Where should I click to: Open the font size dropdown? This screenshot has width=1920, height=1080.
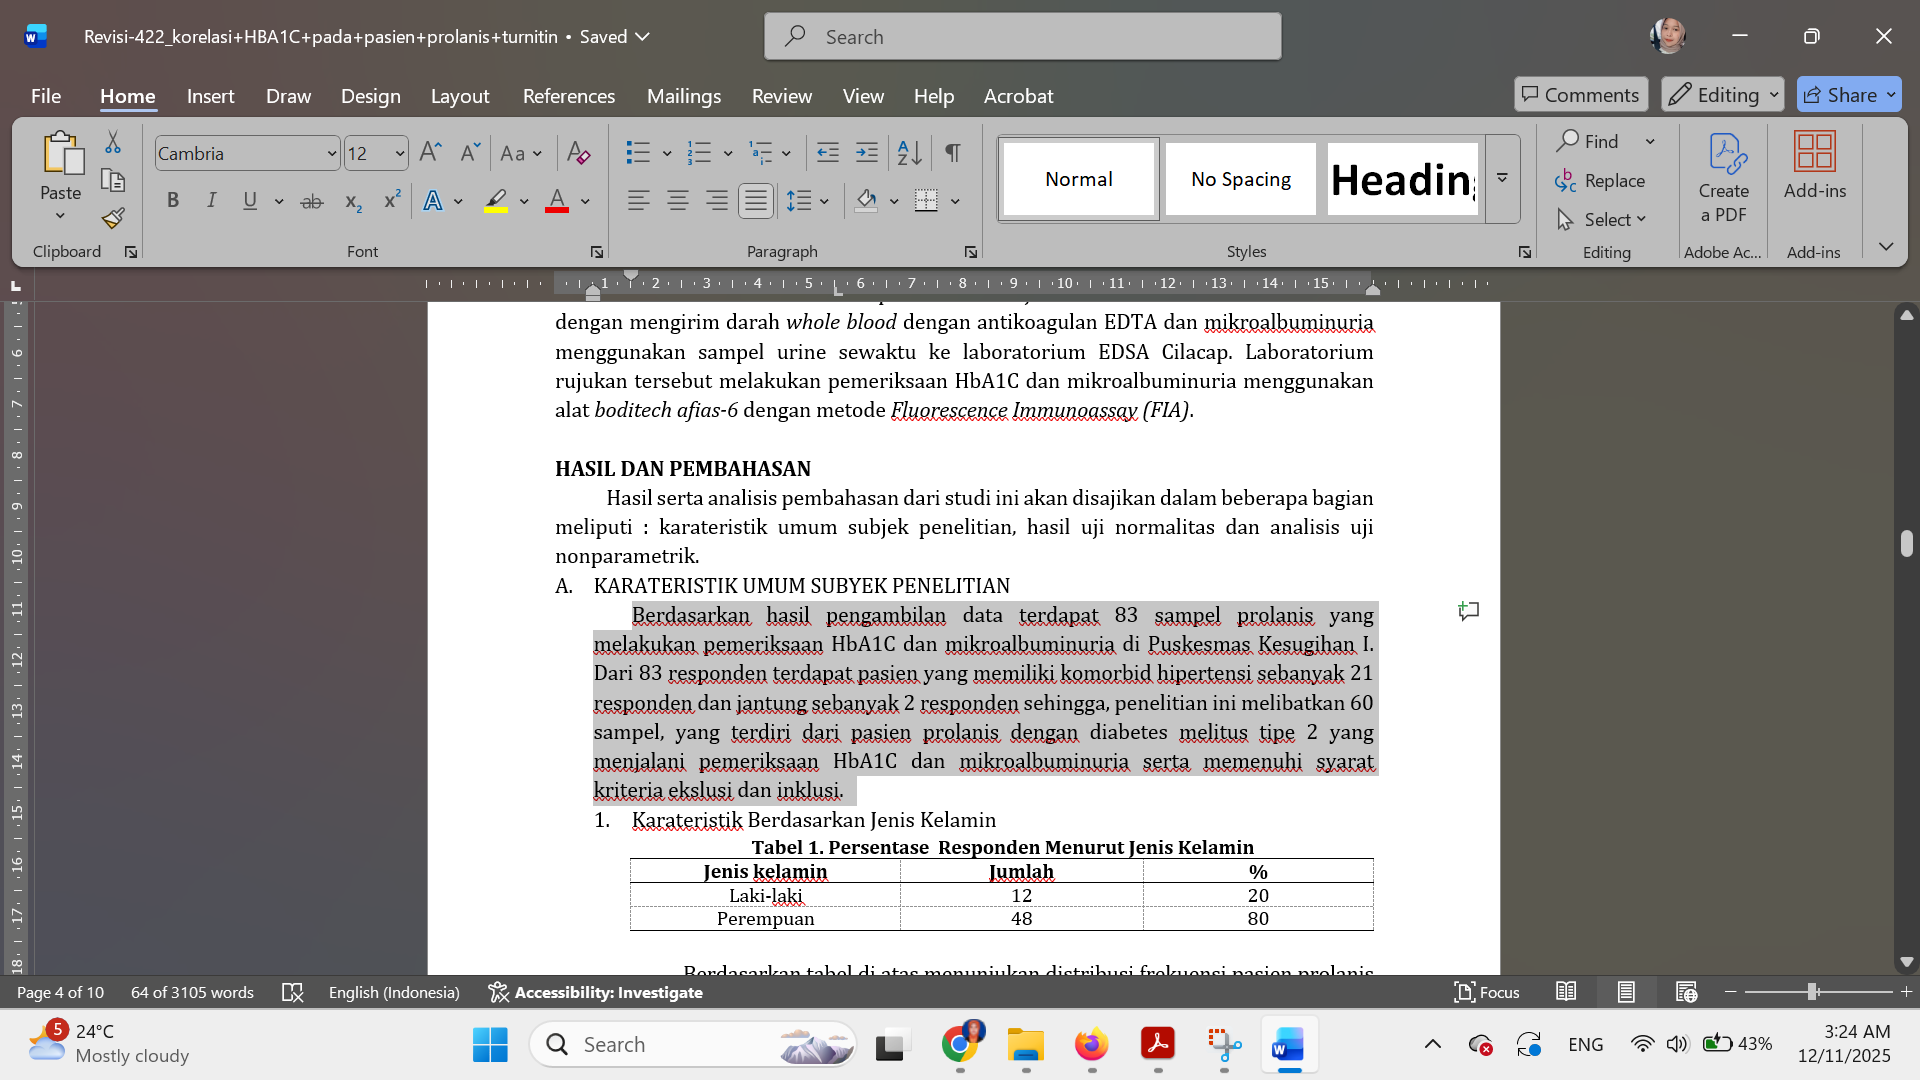click(400, 154)
